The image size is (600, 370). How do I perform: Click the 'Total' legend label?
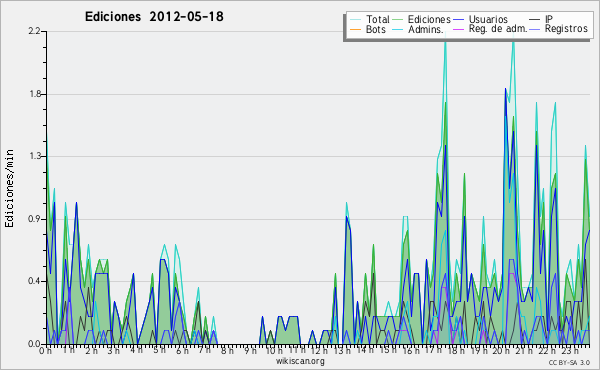click(378, 19)
